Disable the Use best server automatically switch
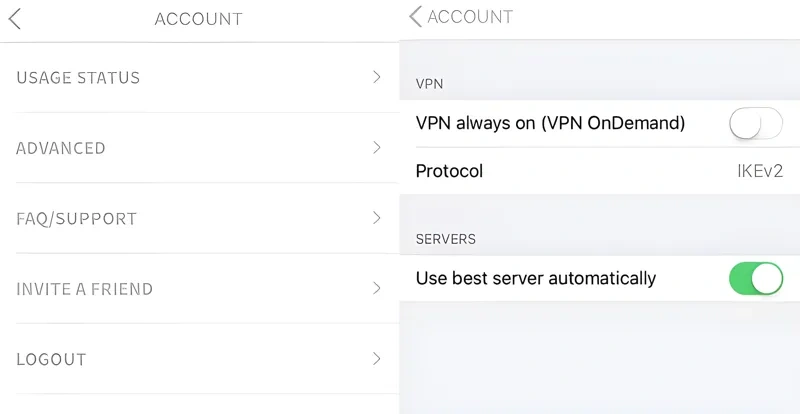The width and height of the screenshot is (800, 414). (x=755, y=278)
